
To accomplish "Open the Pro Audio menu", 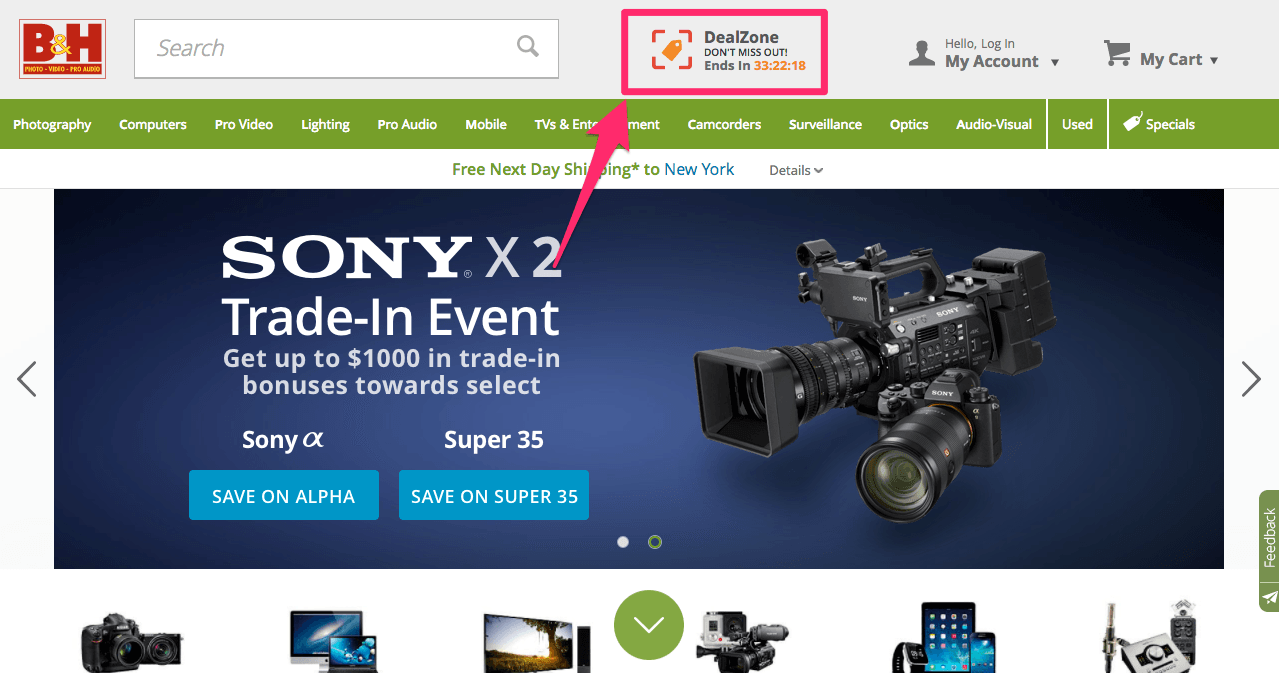I will click(x=407, y=124).
